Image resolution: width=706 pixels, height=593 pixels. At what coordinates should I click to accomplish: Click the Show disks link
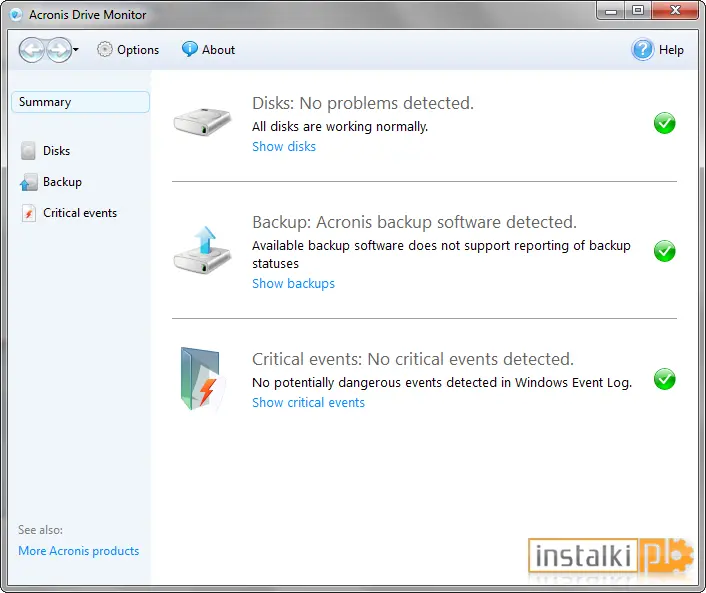[x=284, y=147]
